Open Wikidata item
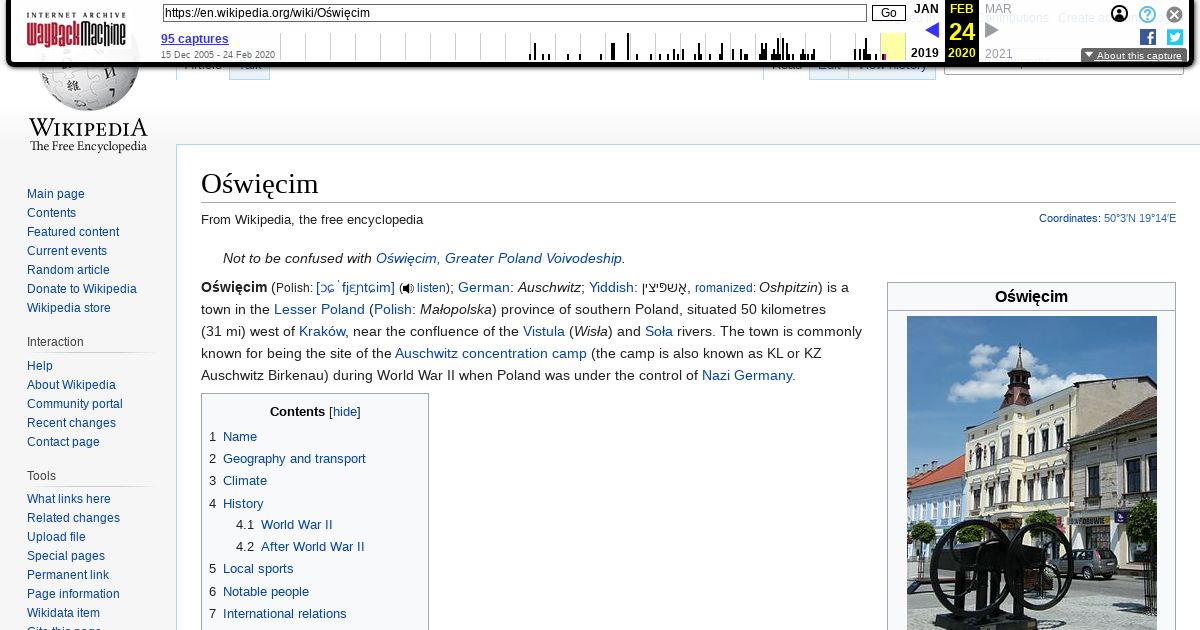This screenshot has height=630, width=1200. pos(63,613)
